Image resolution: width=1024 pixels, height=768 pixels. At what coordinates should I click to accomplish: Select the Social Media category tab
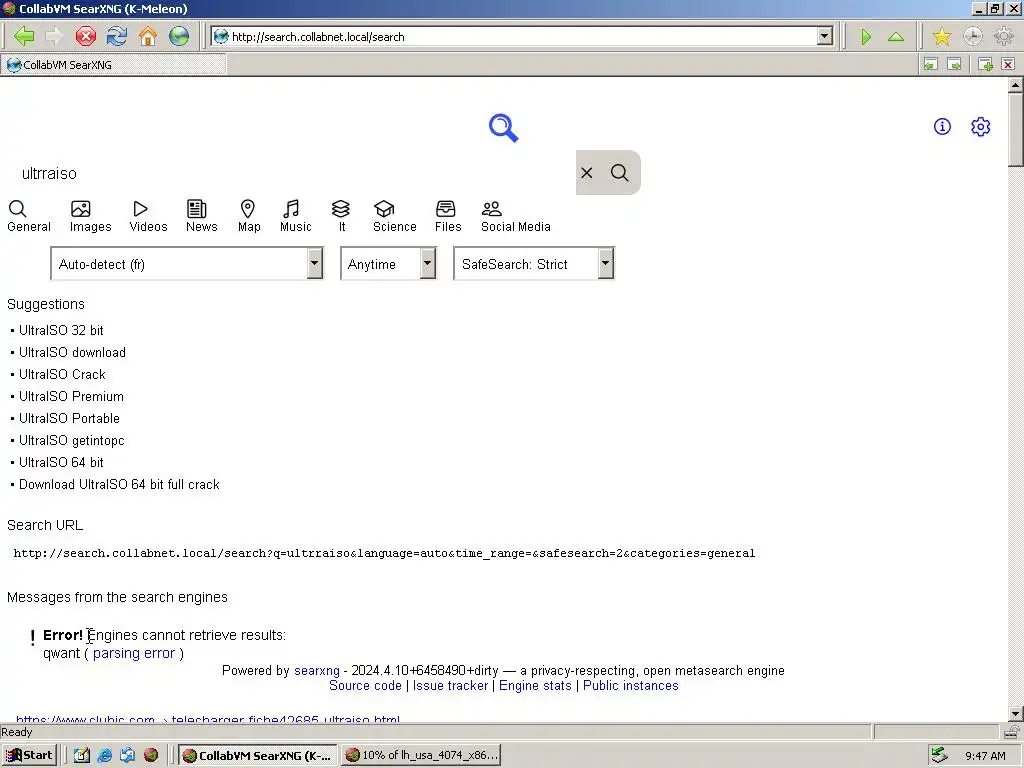[x=515, y=216]
